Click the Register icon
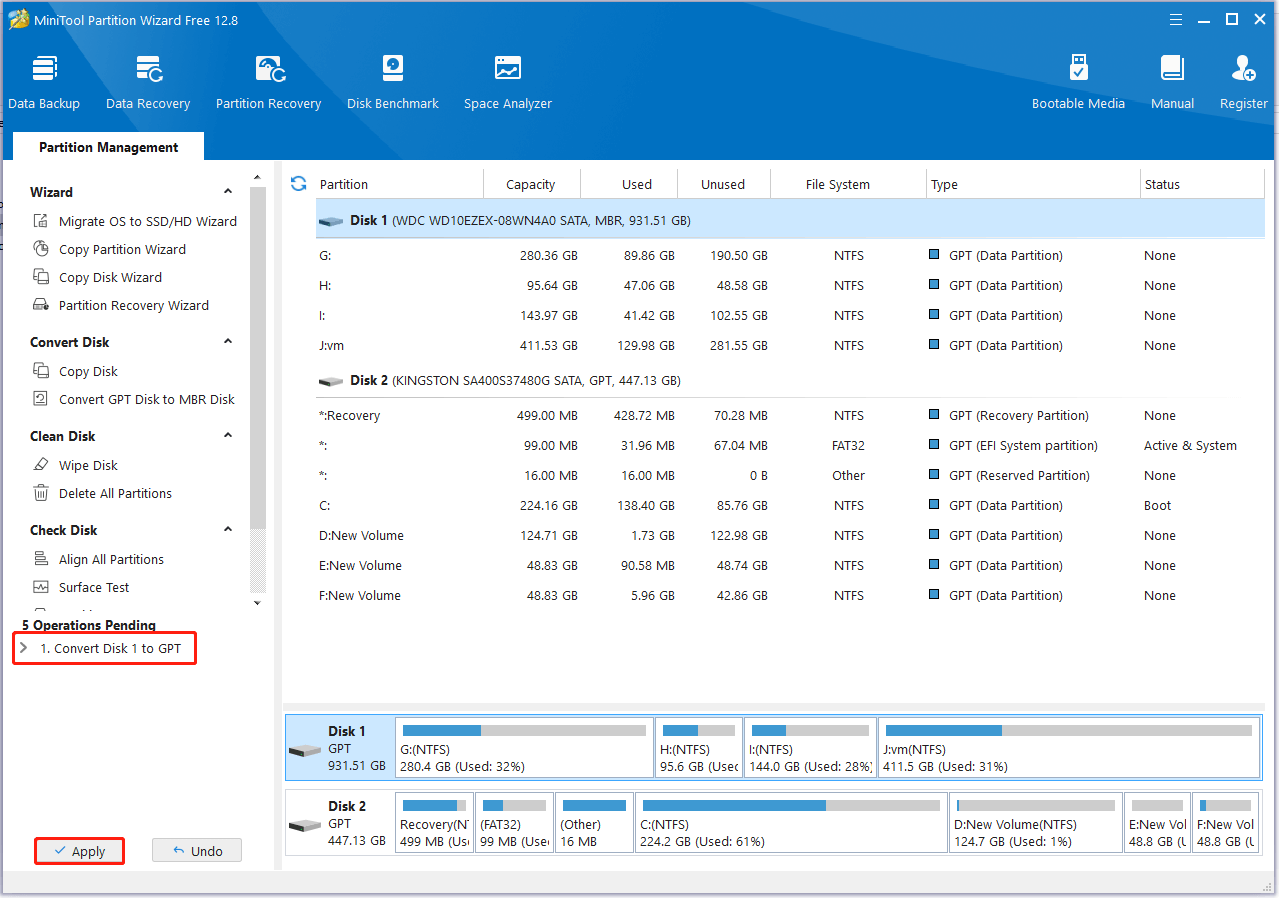This screenshot has width=1279, height=898. (1244, 69)
